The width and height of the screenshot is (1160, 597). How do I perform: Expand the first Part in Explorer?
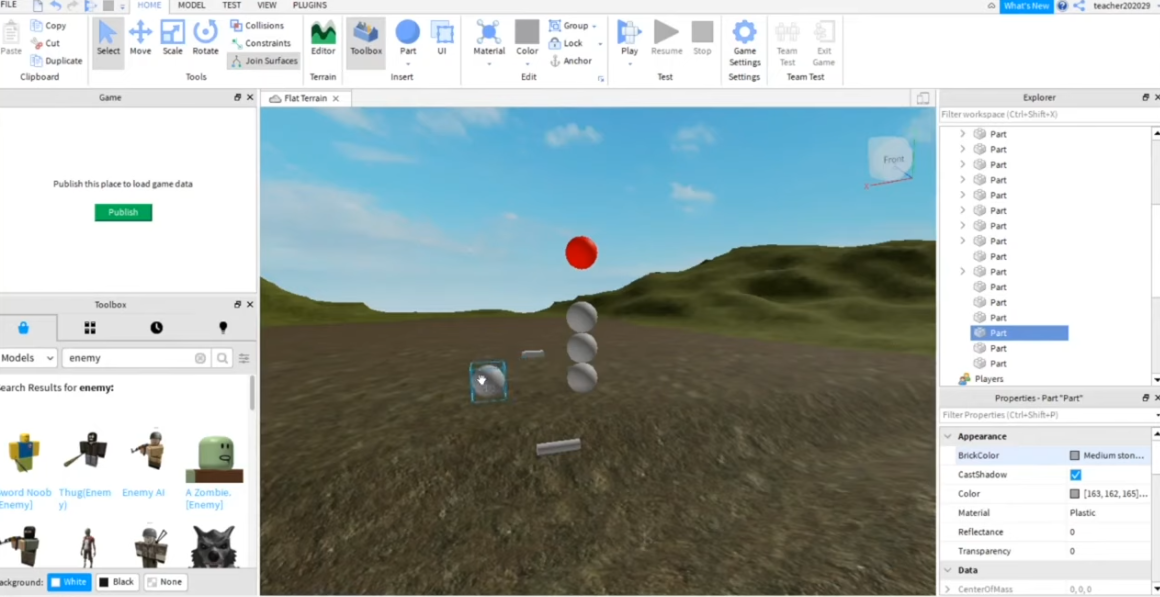962,134
